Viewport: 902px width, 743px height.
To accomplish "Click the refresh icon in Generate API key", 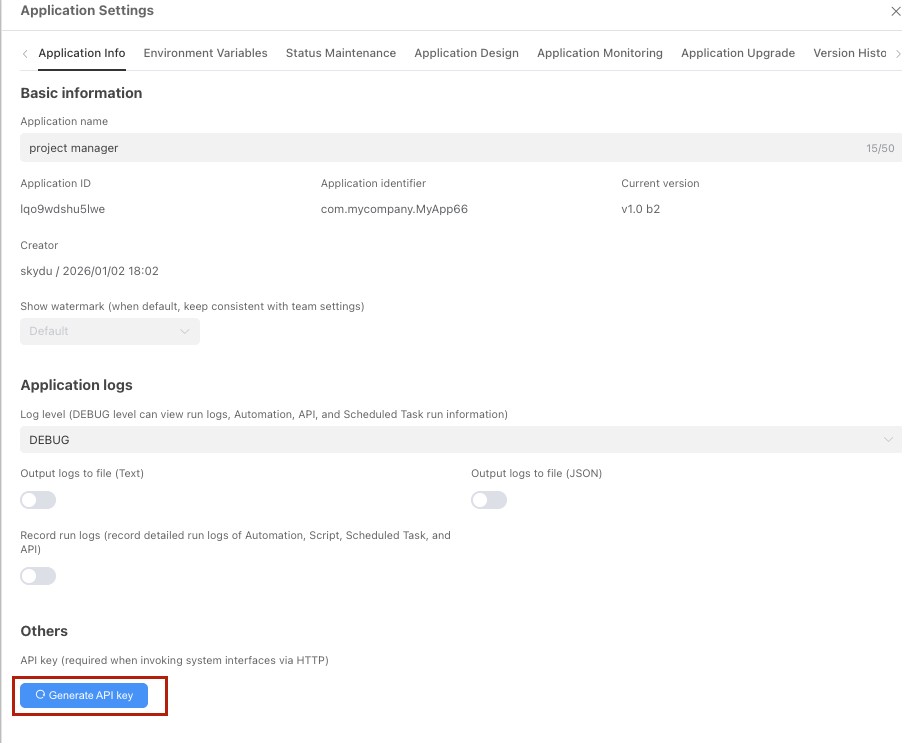I will (x=40, y=695).
